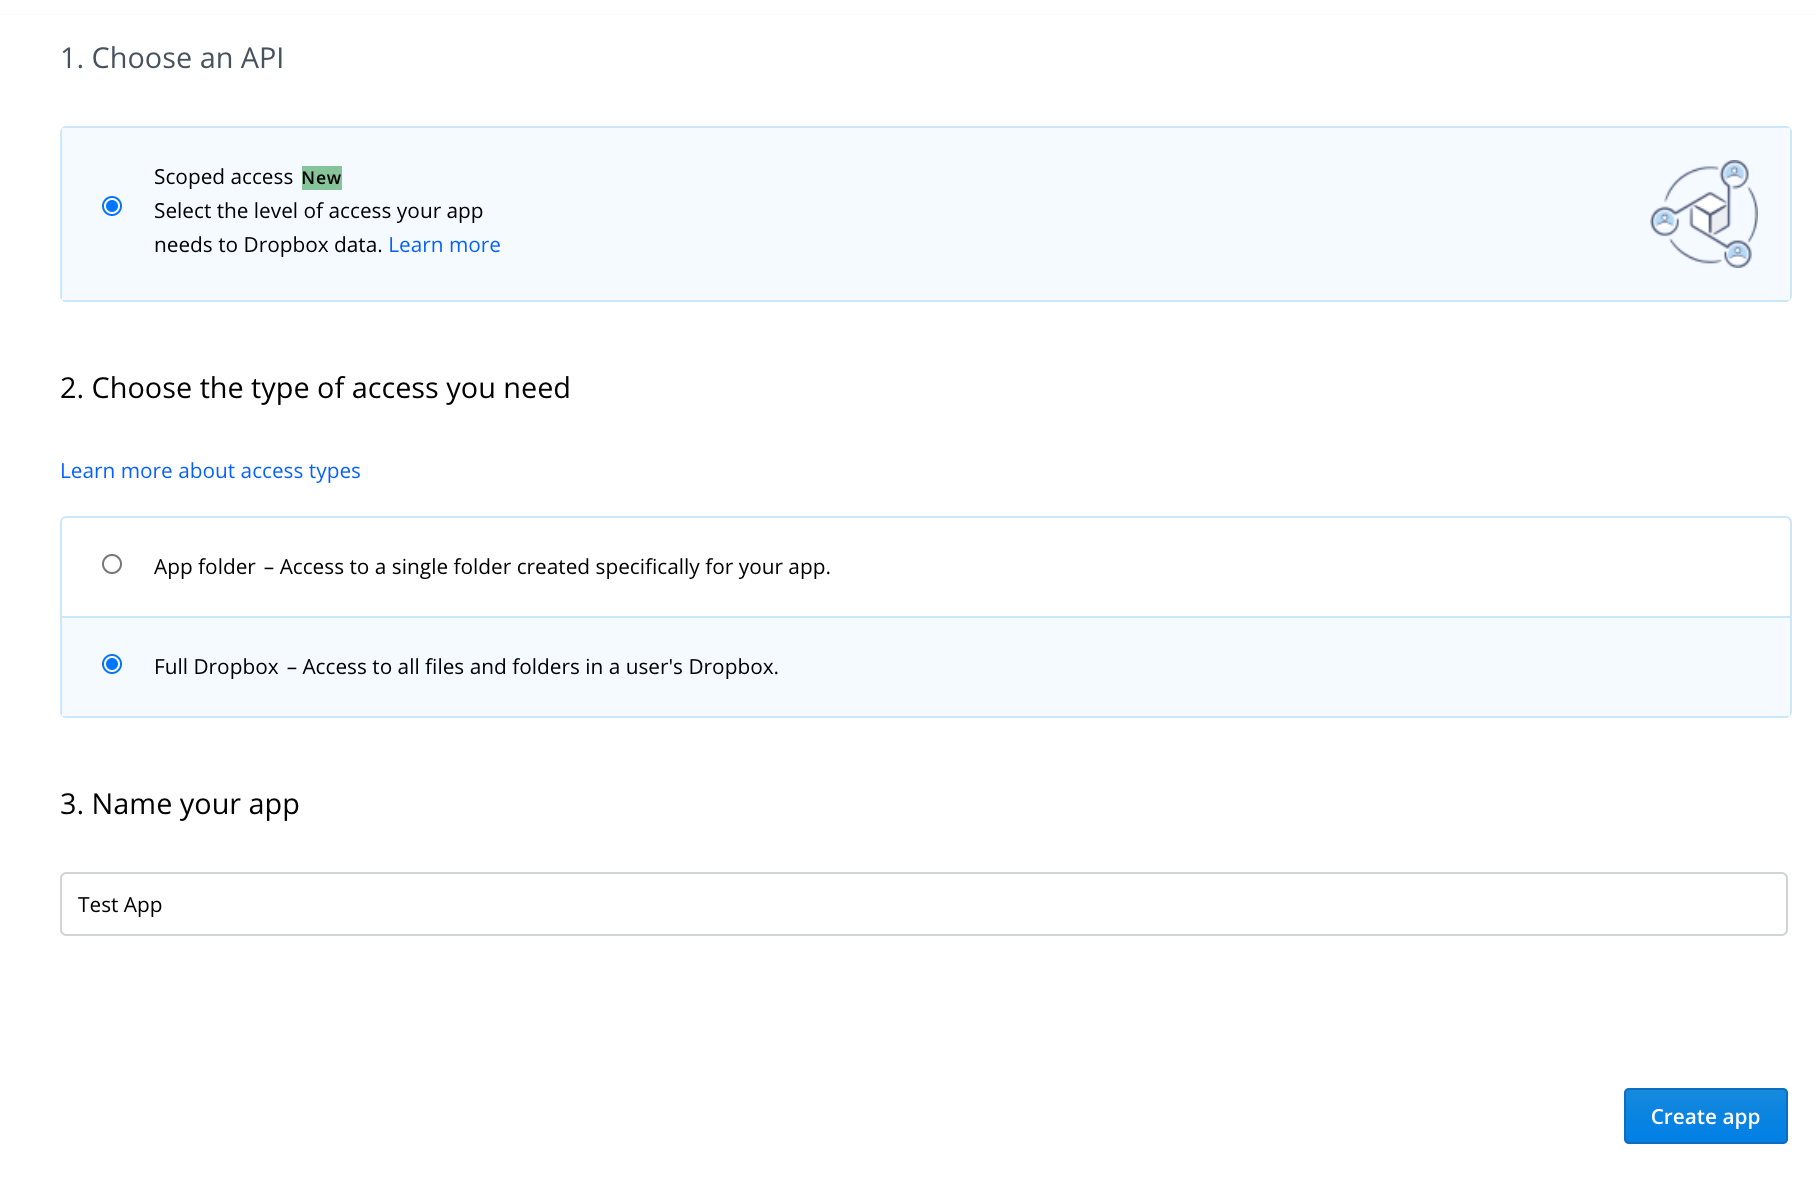Open the "Learn more" link about Scoped access
The width and height of the screenshot is (1816, 1200).
click(444, 244)
